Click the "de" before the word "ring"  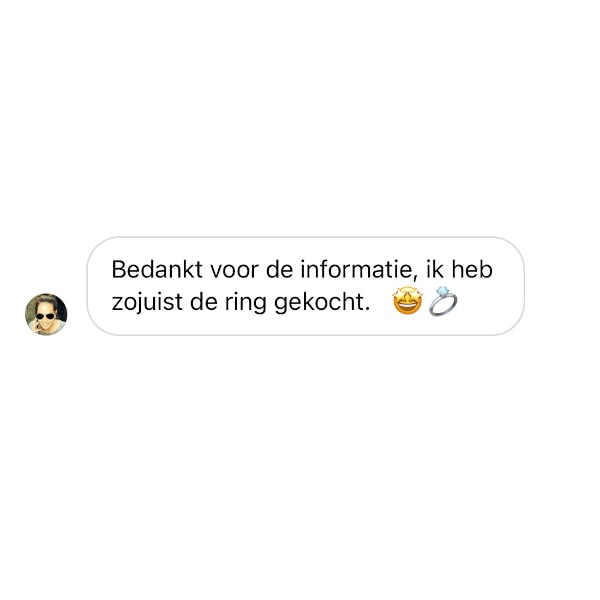click(x=204, y=302)
